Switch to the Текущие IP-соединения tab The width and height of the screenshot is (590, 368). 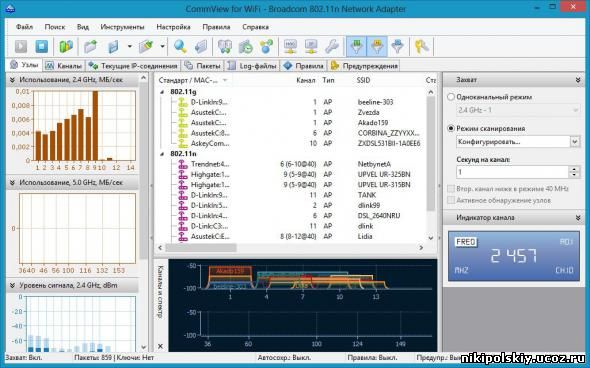pos(133,66)
